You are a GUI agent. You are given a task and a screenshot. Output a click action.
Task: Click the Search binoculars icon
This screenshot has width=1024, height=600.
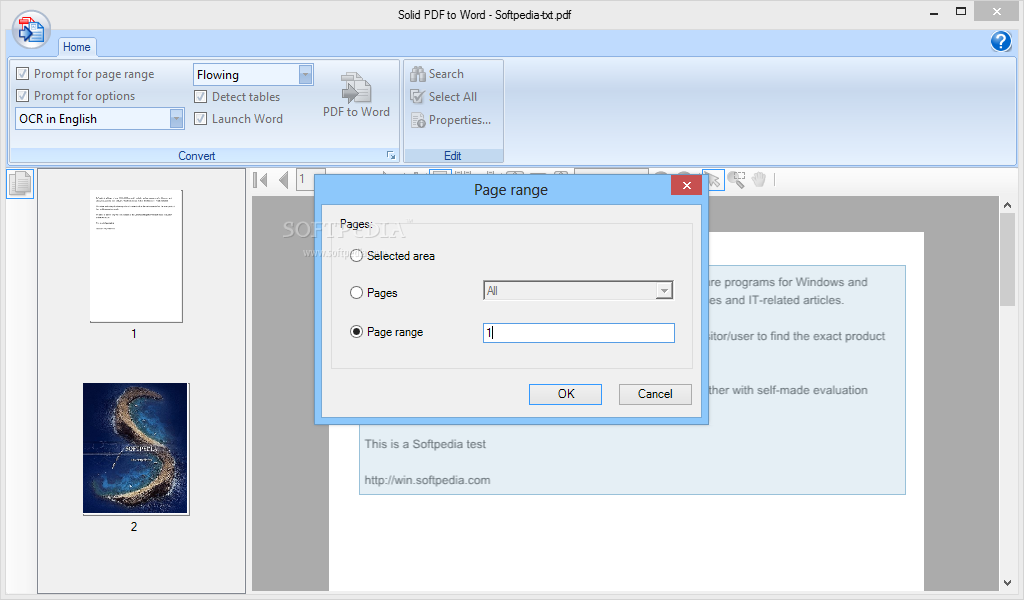coord(417,74)
